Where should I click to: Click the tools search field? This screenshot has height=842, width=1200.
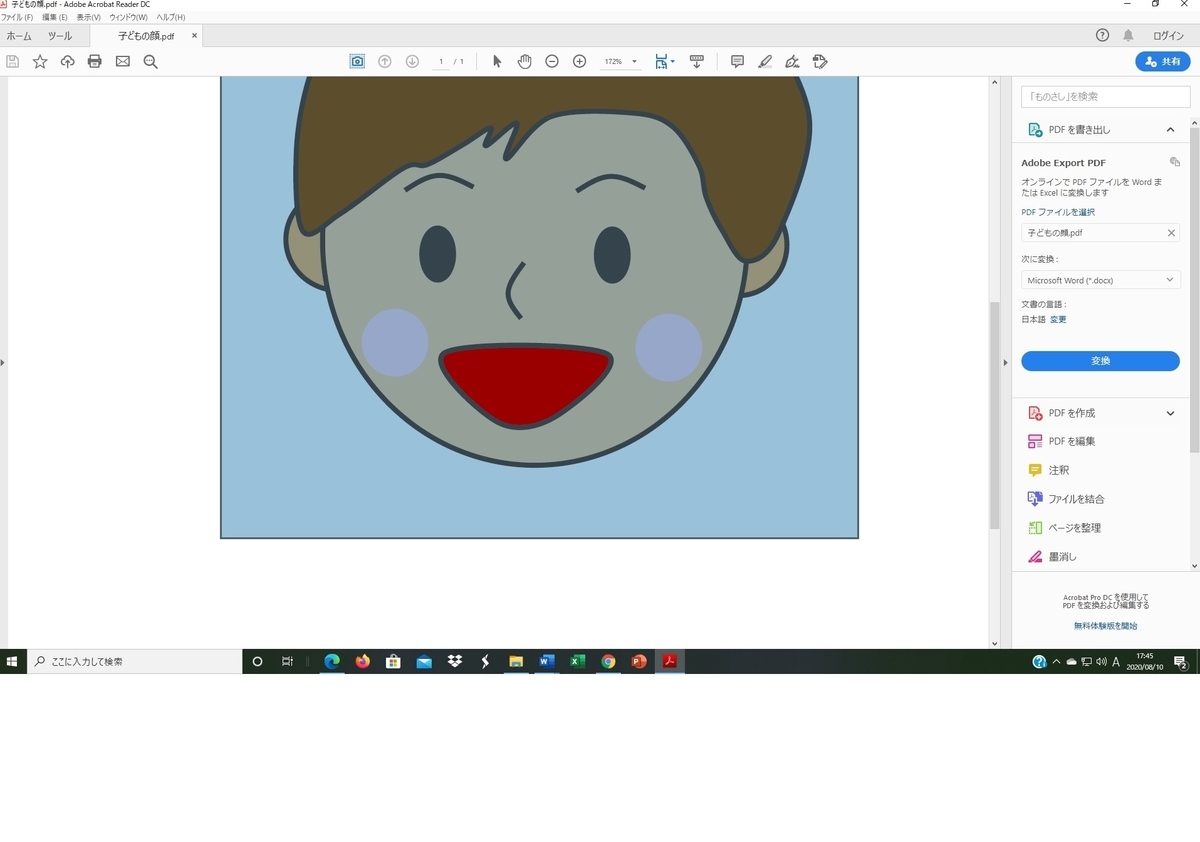click(1106, 96)
